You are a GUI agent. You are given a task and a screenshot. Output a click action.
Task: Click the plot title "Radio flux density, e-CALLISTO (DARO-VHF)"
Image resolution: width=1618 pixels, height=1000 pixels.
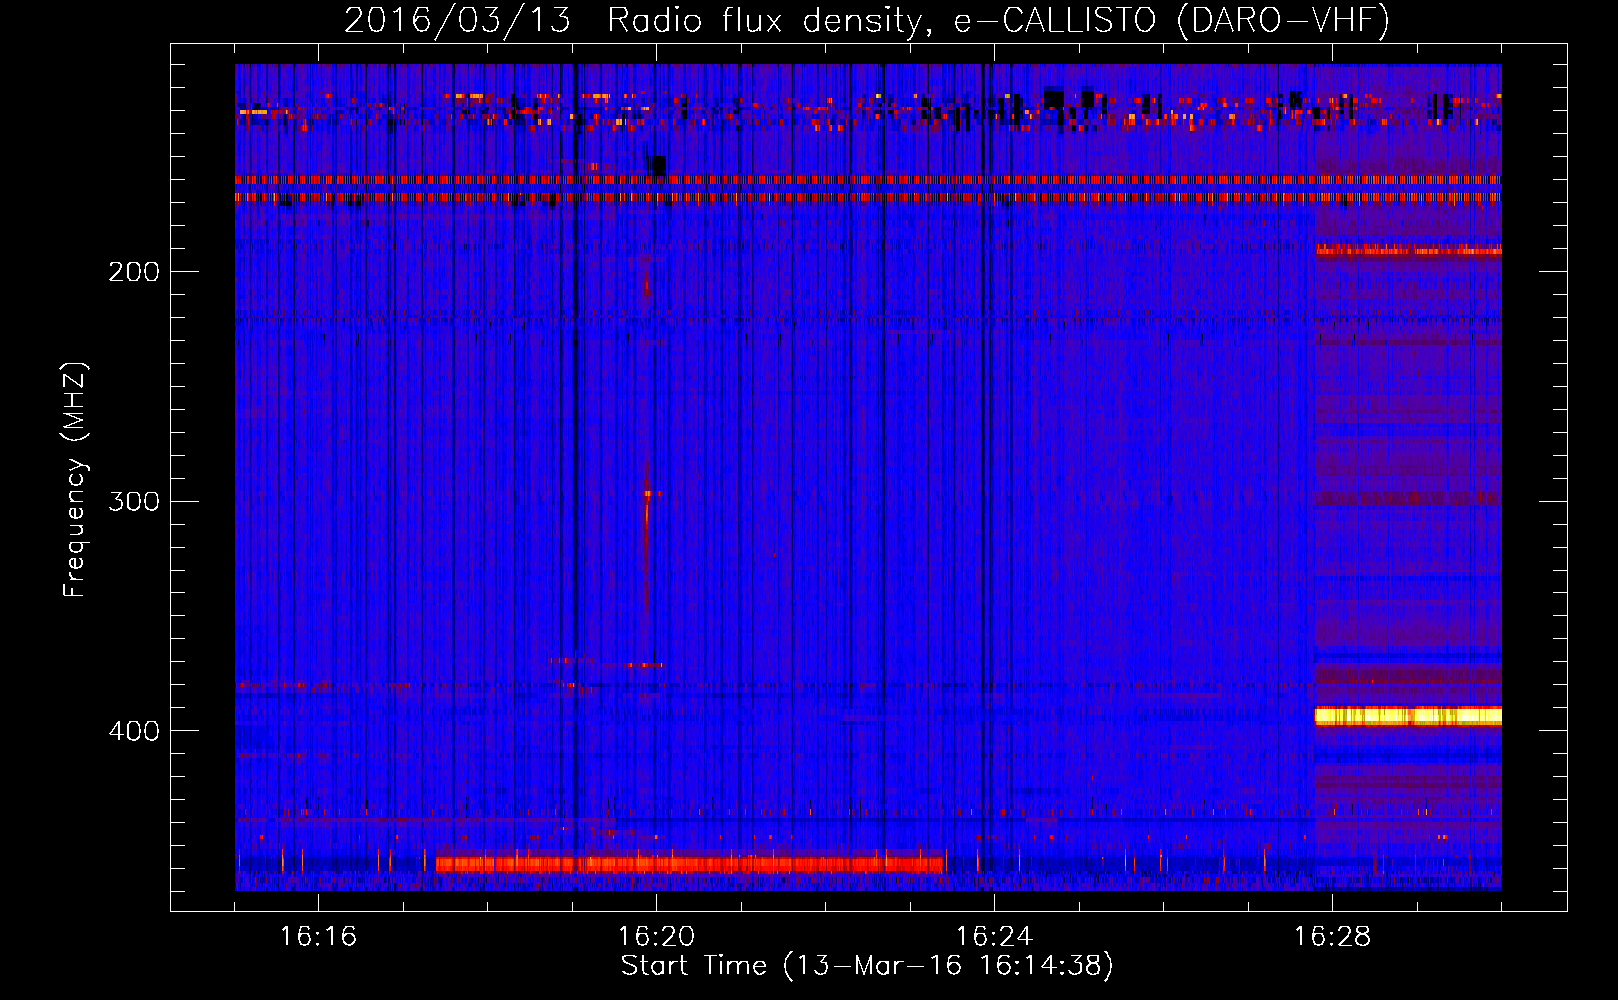(x=998, y=21)
